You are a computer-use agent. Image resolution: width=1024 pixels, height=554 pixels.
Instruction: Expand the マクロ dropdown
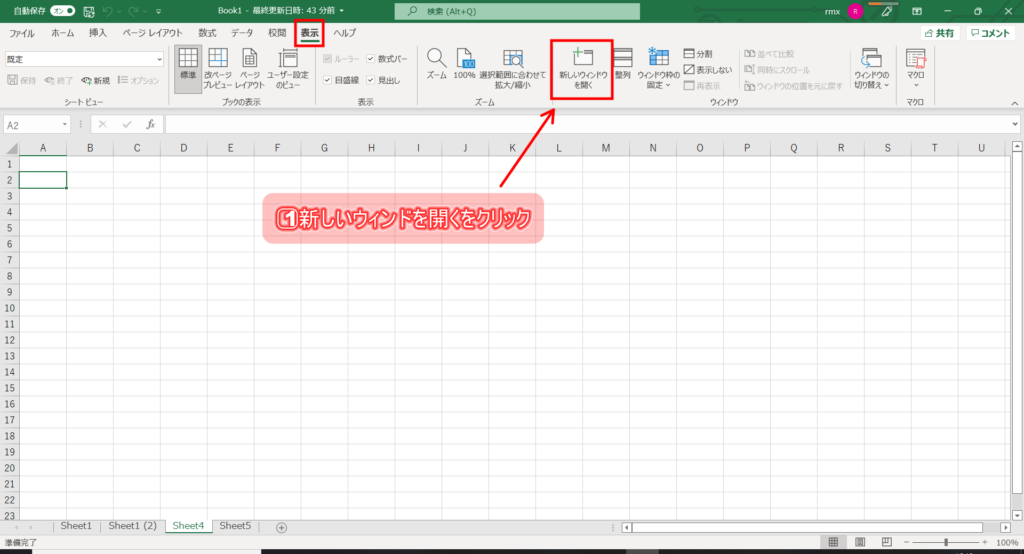click(915, 68)
